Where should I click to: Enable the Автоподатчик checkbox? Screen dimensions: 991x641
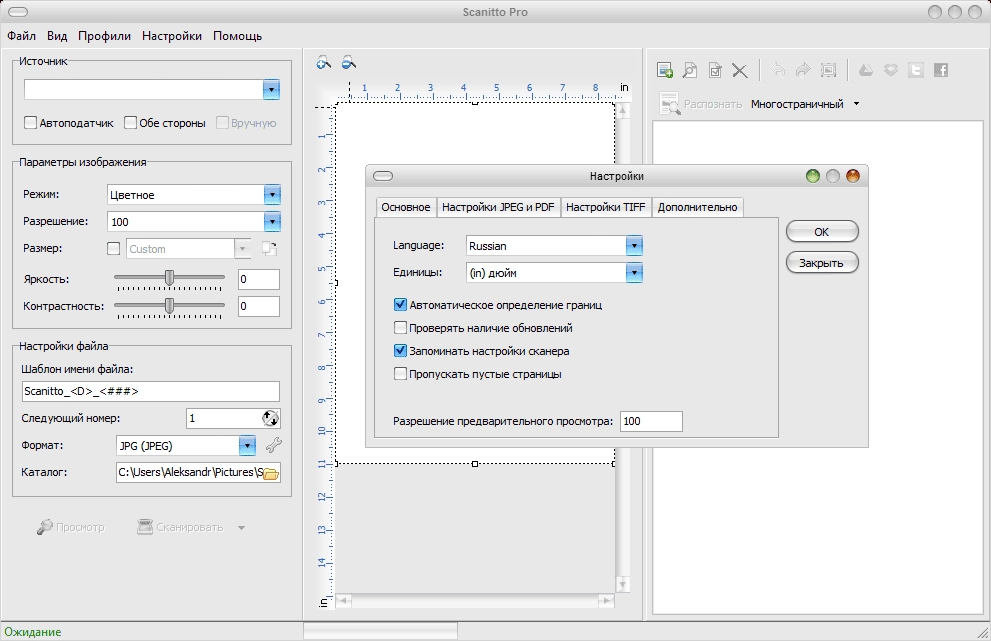coord(30,123)
